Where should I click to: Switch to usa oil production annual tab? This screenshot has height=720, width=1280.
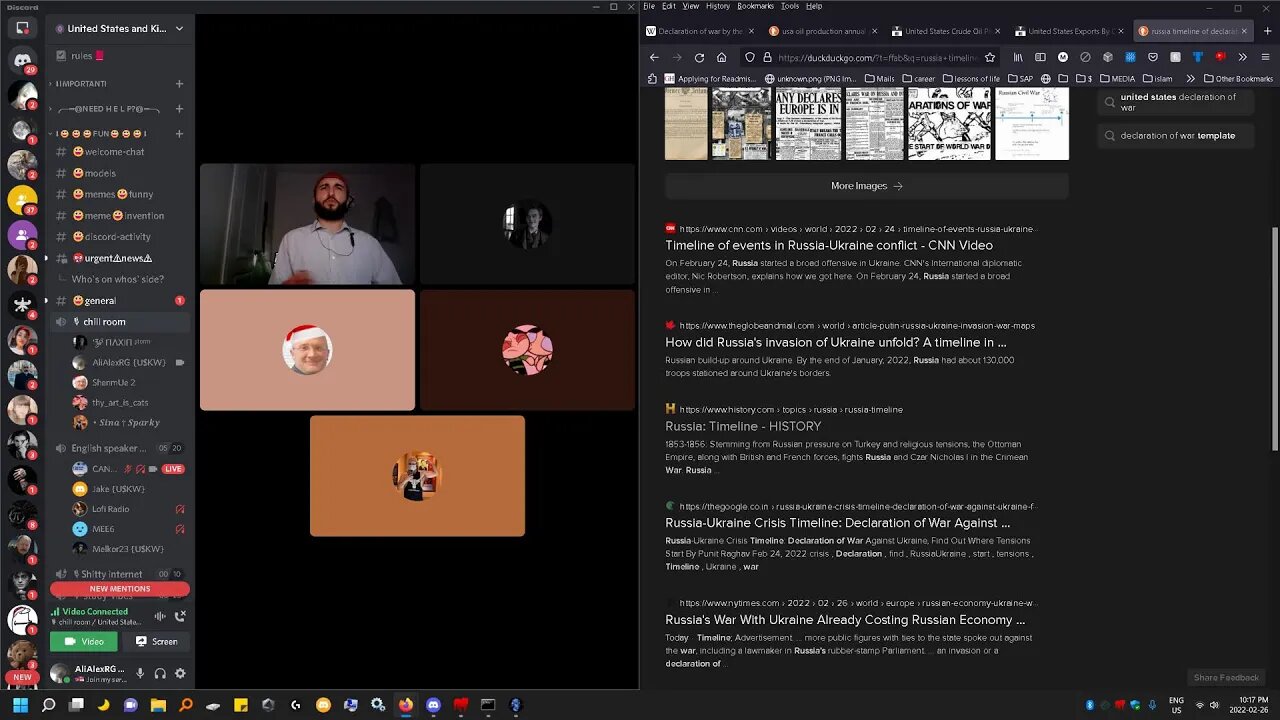click(823, 31)
